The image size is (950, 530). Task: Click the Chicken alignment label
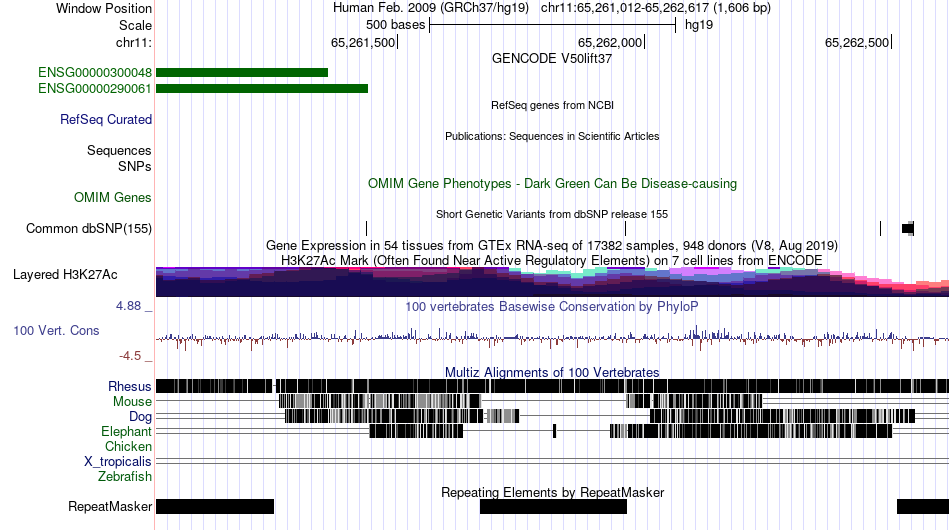(x=128, y=446)
